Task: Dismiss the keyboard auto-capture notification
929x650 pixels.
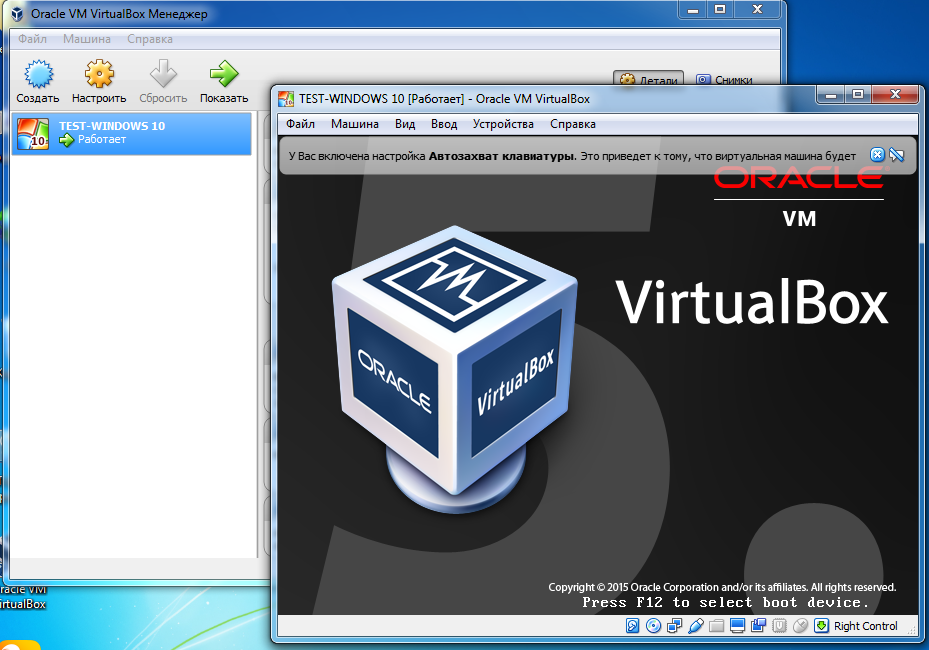Action: pos(877,155)
